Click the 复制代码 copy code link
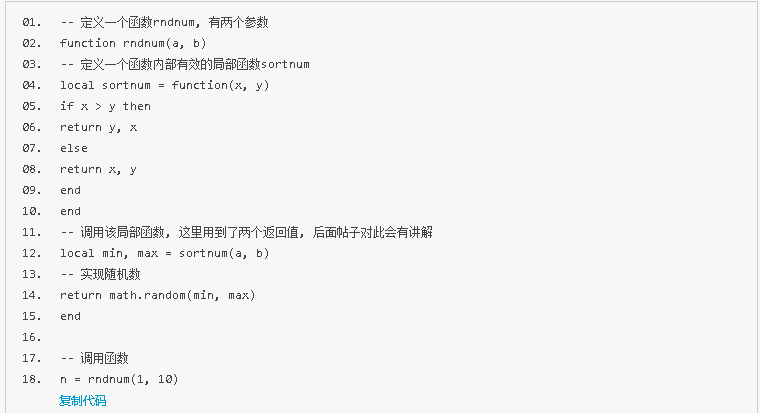Image resolution: width=760 pixels, height=413 pixels. pos(82,400)
